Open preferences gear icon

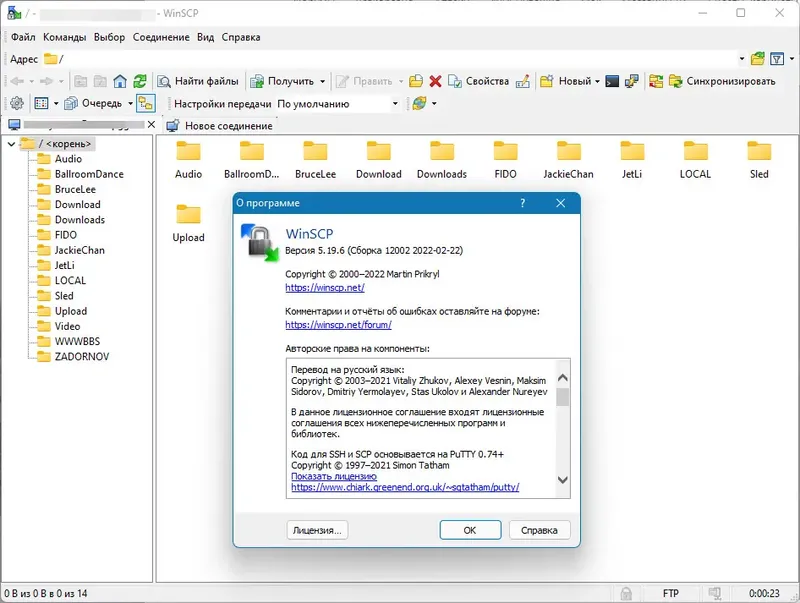[x=17, y=104]
